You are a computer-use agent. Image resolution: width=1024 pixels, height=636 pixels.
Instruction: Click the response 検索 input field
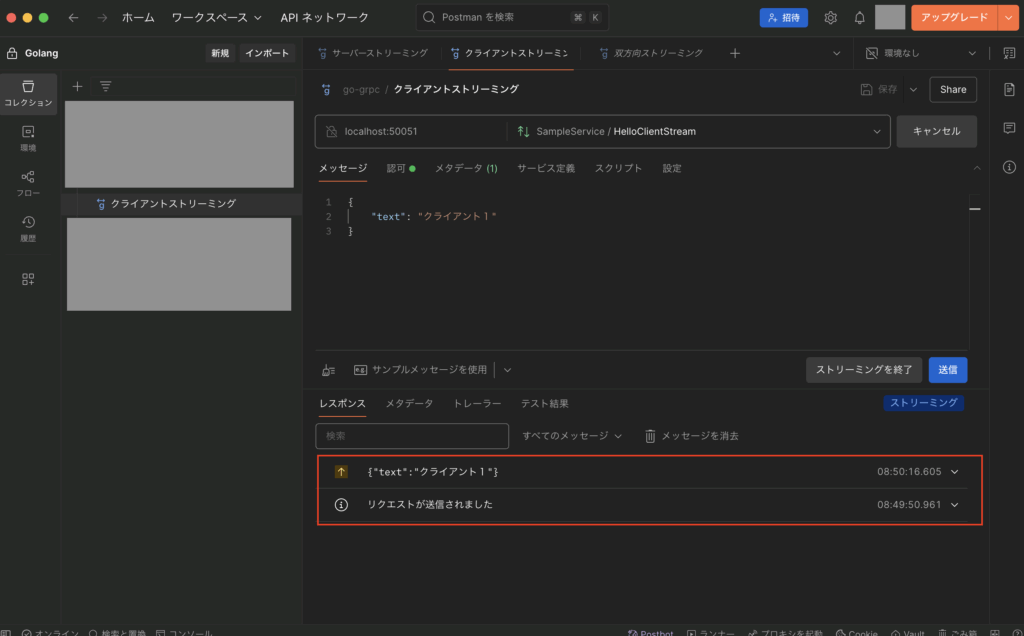click(411, 436)
